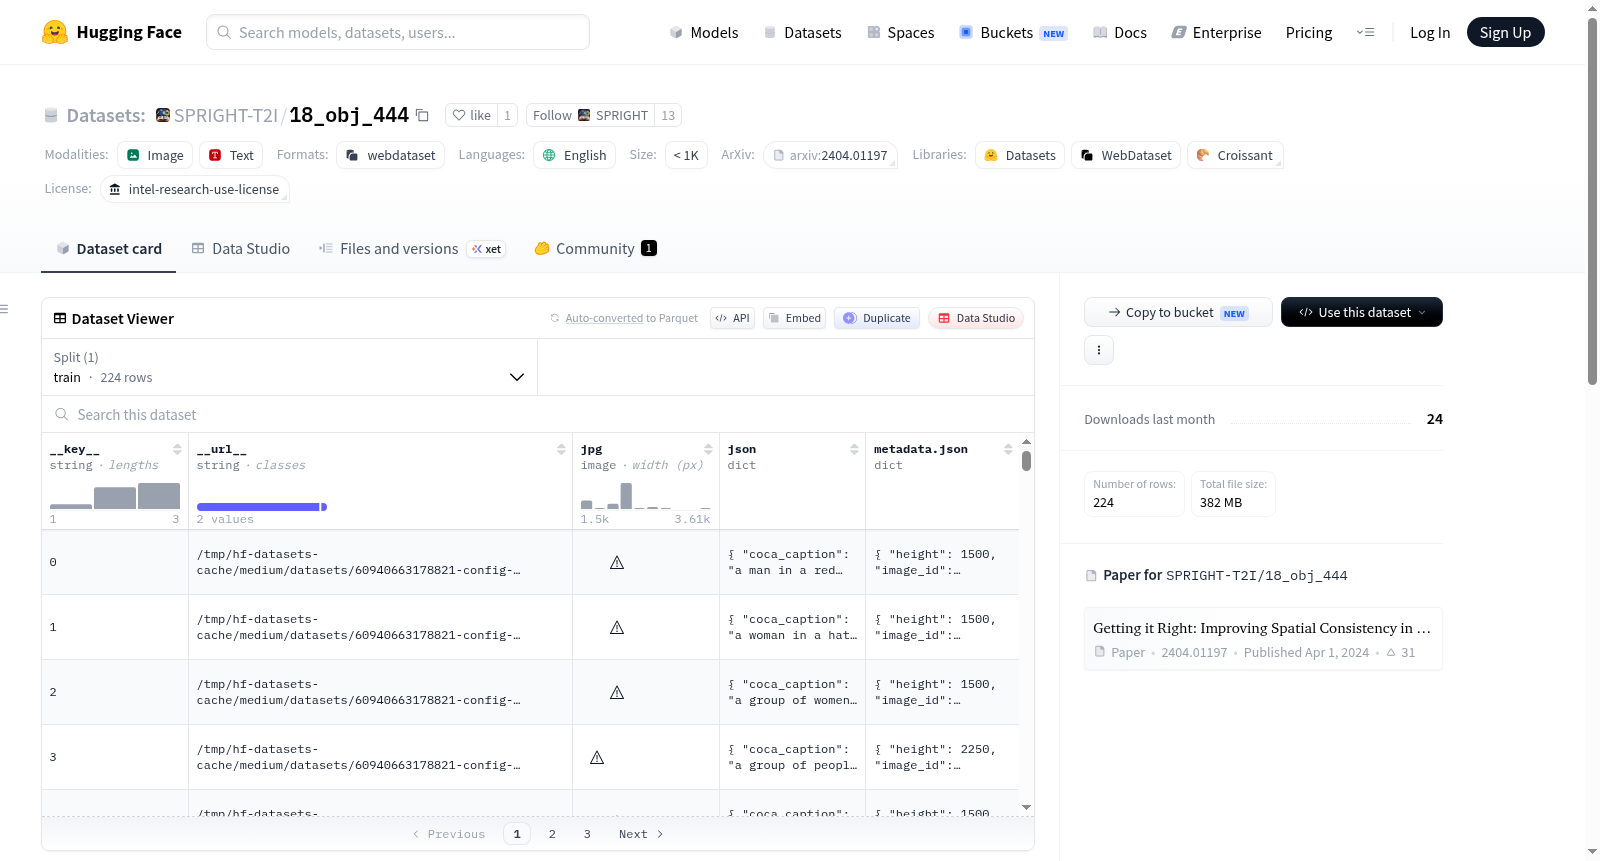Click the three-dot more options button

coord(1099,350)
